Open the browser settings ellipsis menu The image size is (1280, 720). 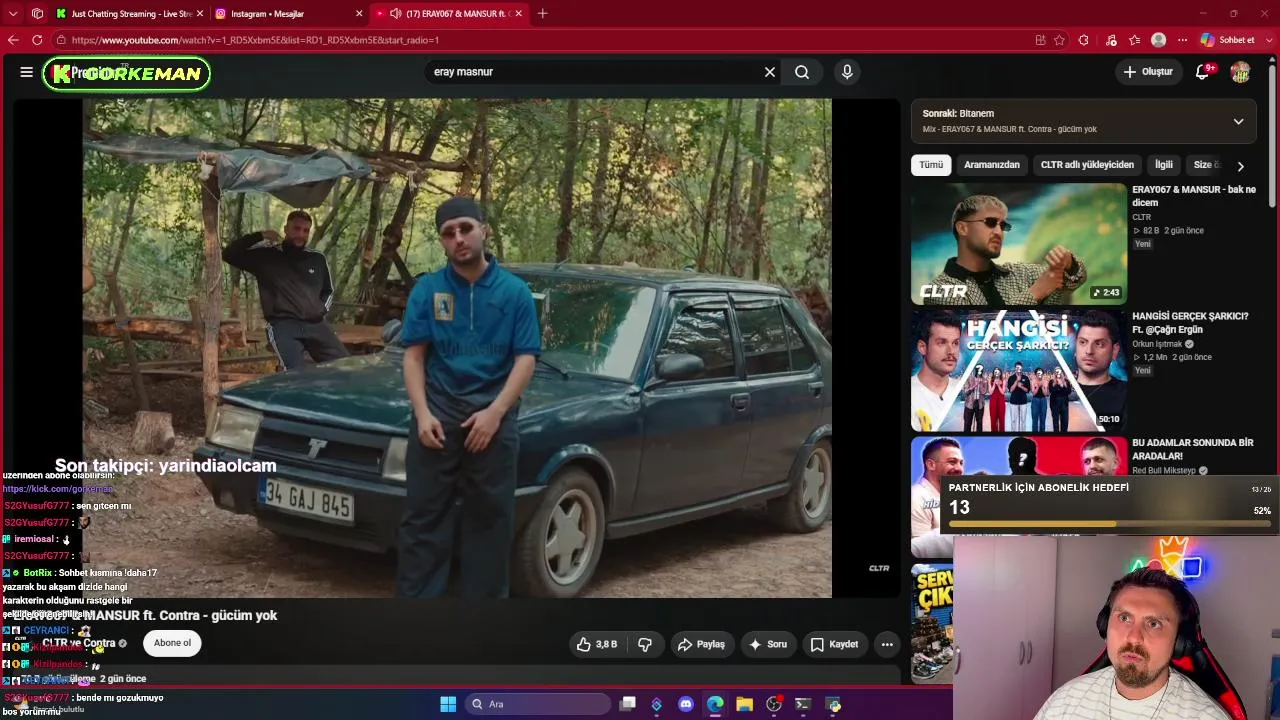point(1182,40)
